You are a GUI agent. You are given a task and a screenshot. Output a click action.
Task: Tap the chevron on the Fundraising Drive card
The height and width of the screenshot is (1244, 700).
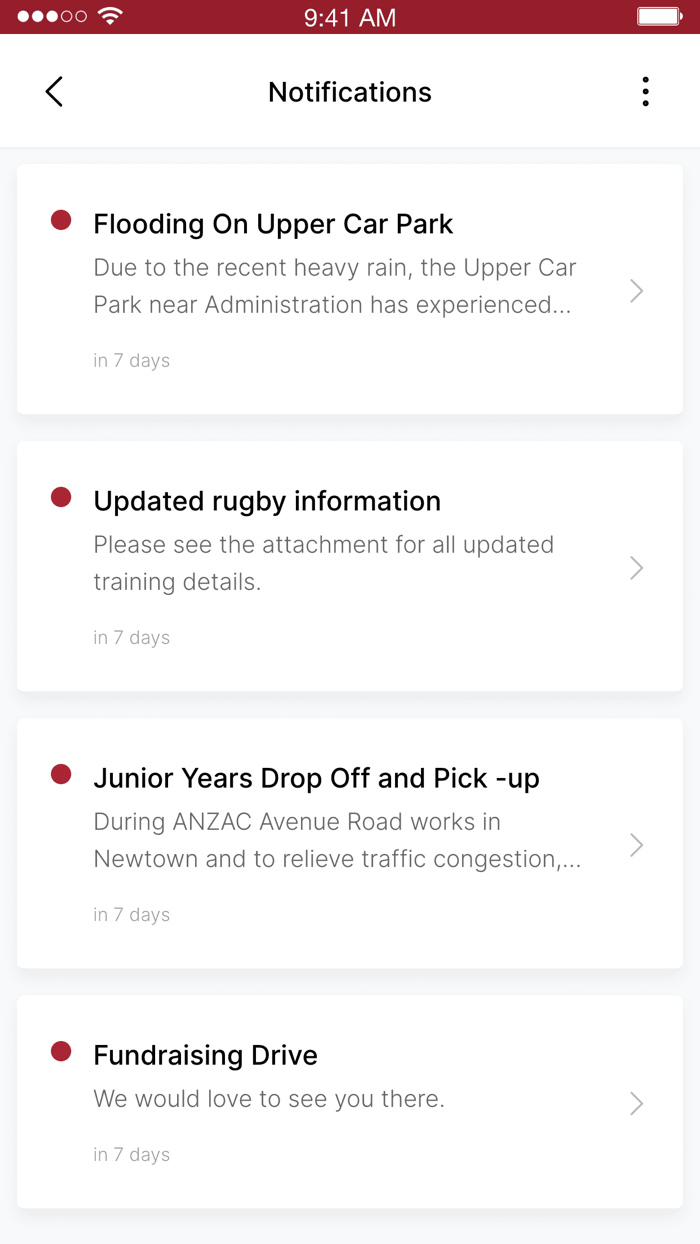636,1103
